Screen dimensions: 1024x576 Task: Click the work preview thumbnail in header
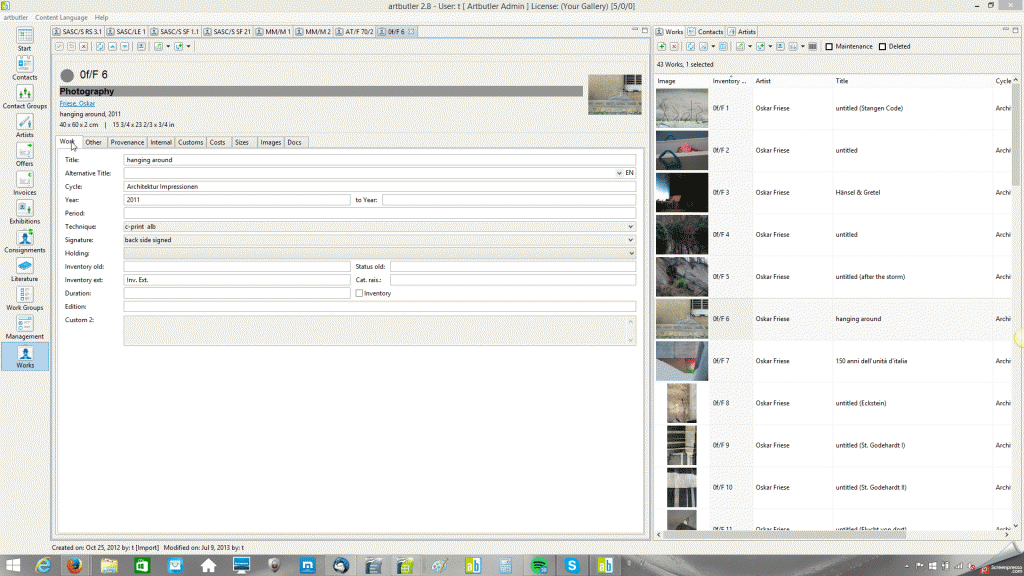coord(615,95)
